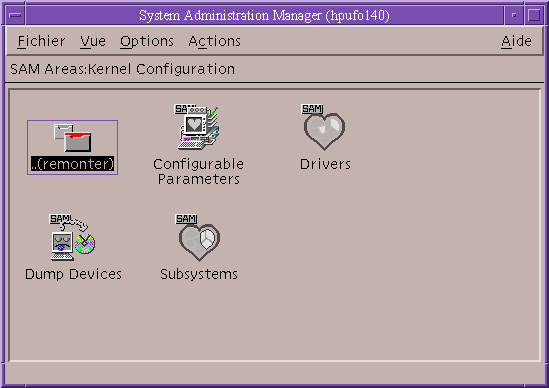Click the Dump Devices label text
This screenshot has width=549, height=388.
point(73,274)
